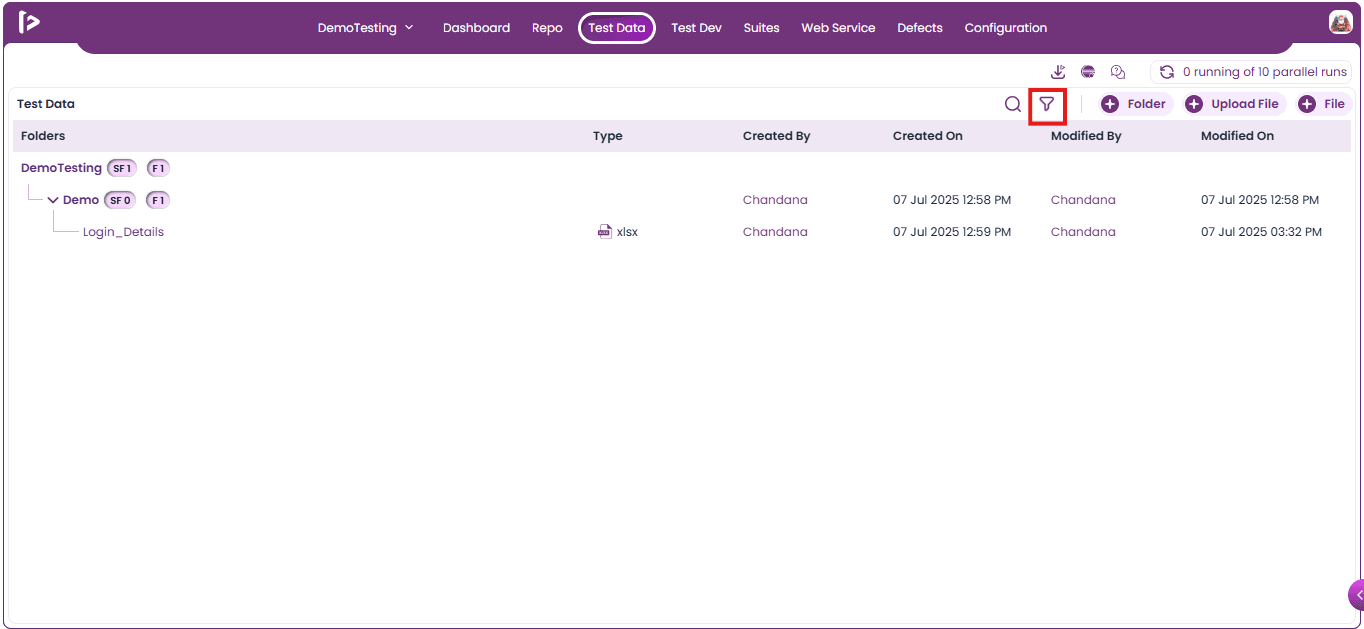1364x629 pixels.
Task: Collapse the Demo folder chevron
Action: 53,200
